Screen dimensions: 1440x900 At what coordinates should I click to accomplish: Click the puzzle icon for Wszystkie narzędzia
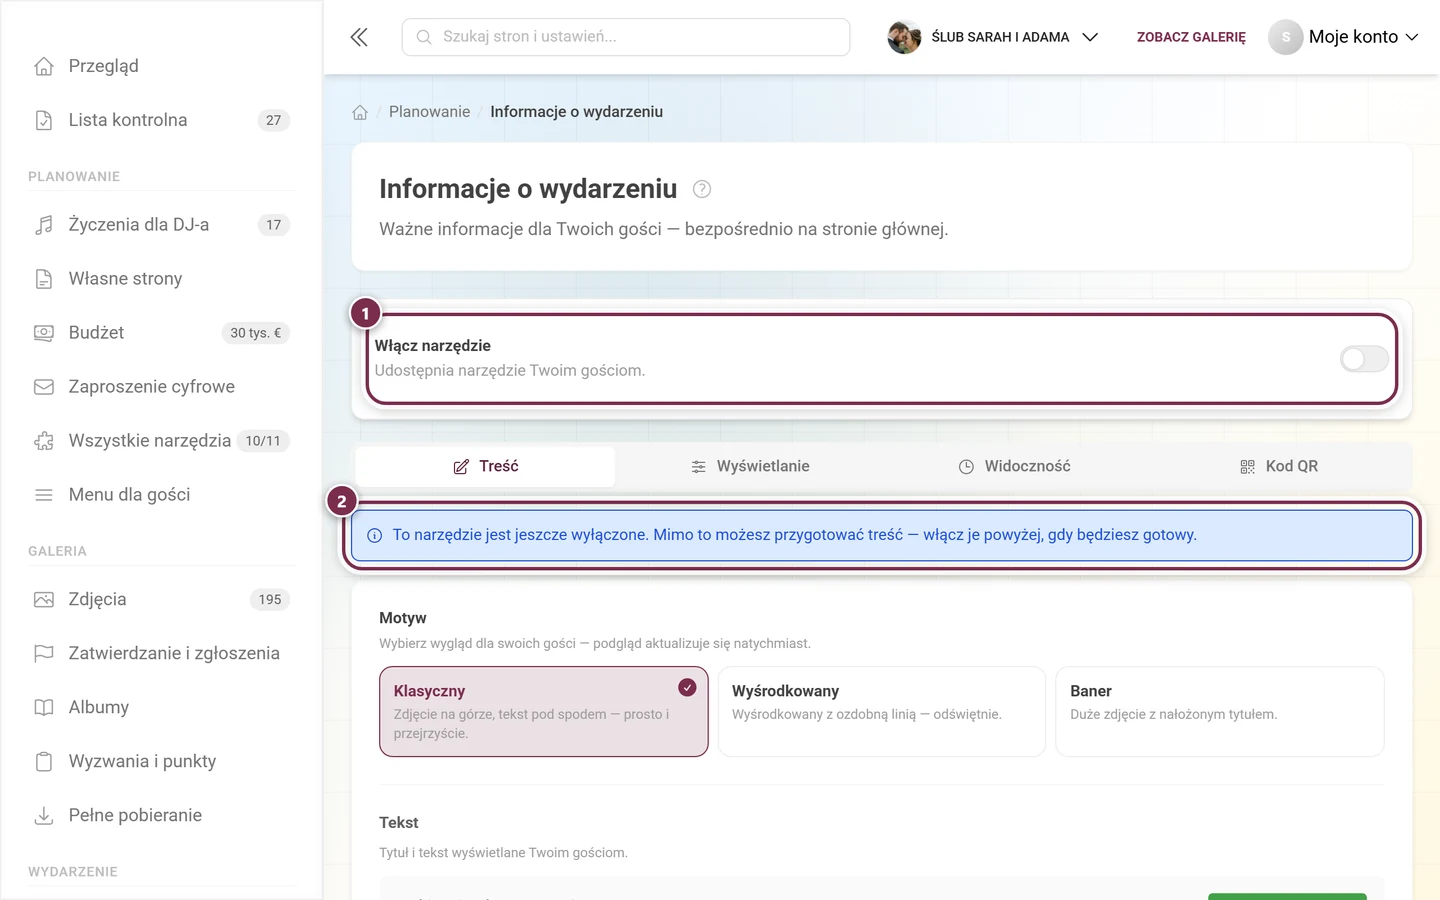pos(44,441)
